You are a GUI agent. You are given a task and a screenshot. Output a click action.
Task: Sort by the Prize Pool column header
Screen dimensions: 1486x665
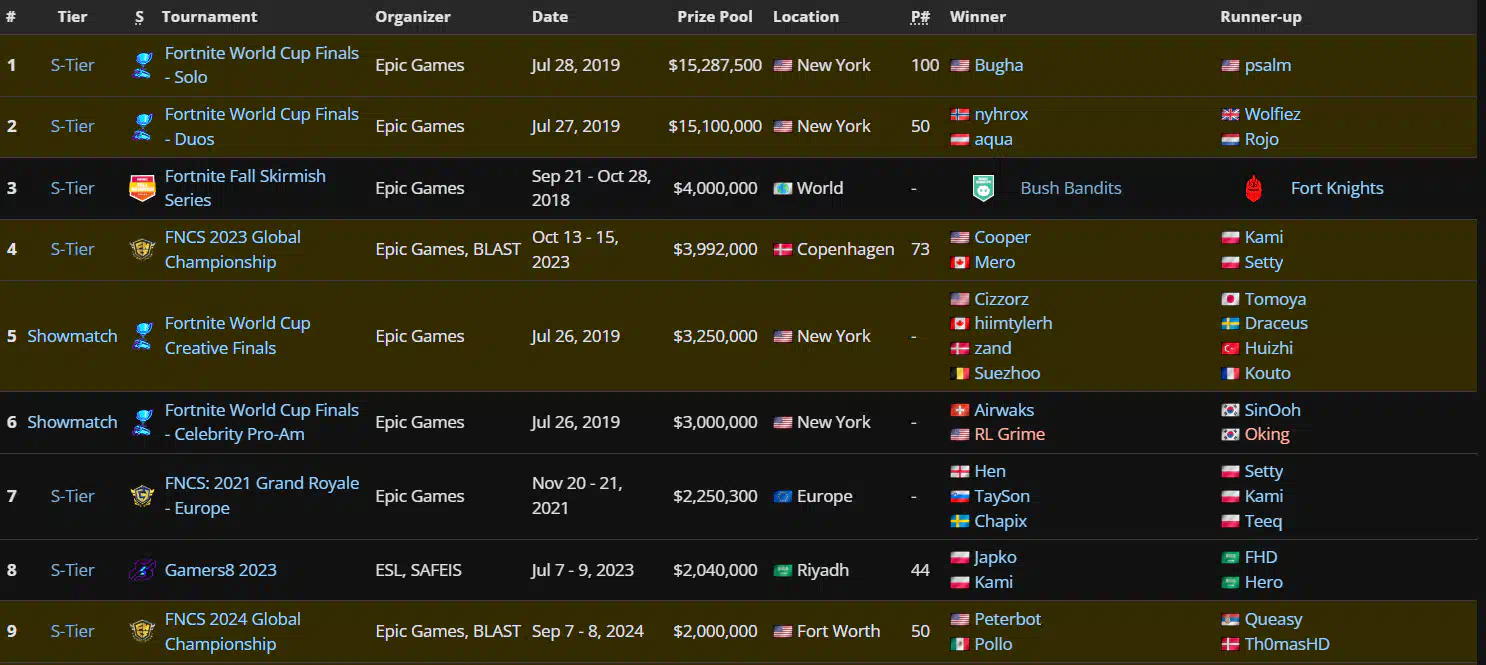coord(715,17)
